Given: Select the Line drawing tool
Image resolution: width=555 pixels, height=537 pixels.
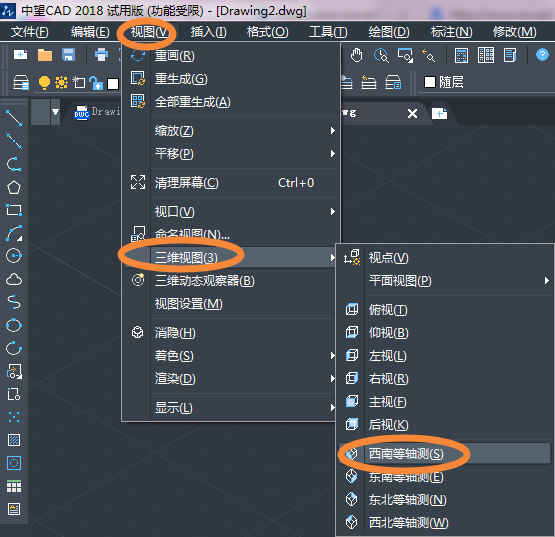Looking at the screenshot, I should click(x=14, y=118).
